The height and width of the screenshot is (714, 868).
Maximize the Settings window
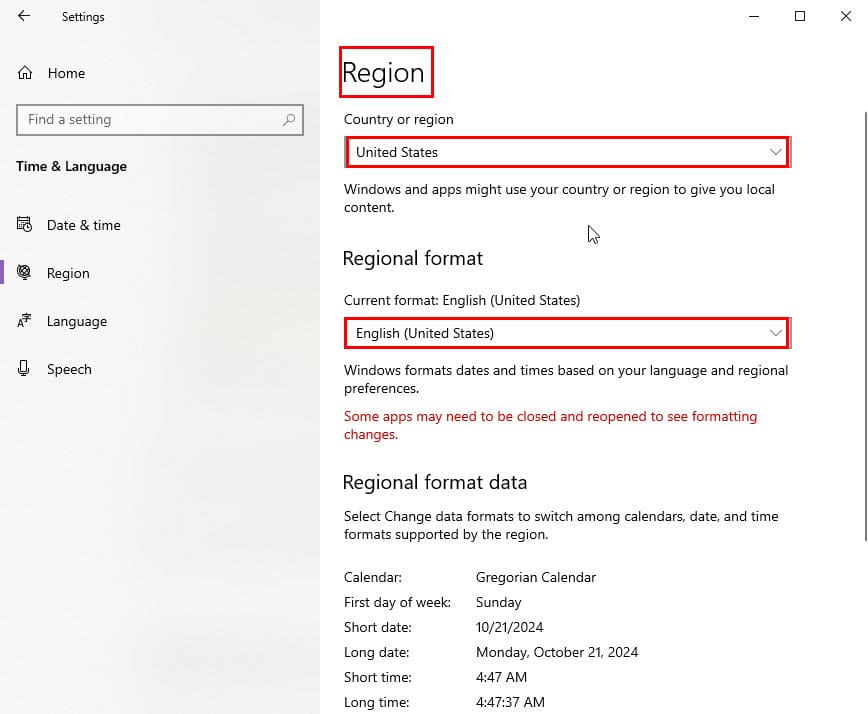click(x=800, y=17)
